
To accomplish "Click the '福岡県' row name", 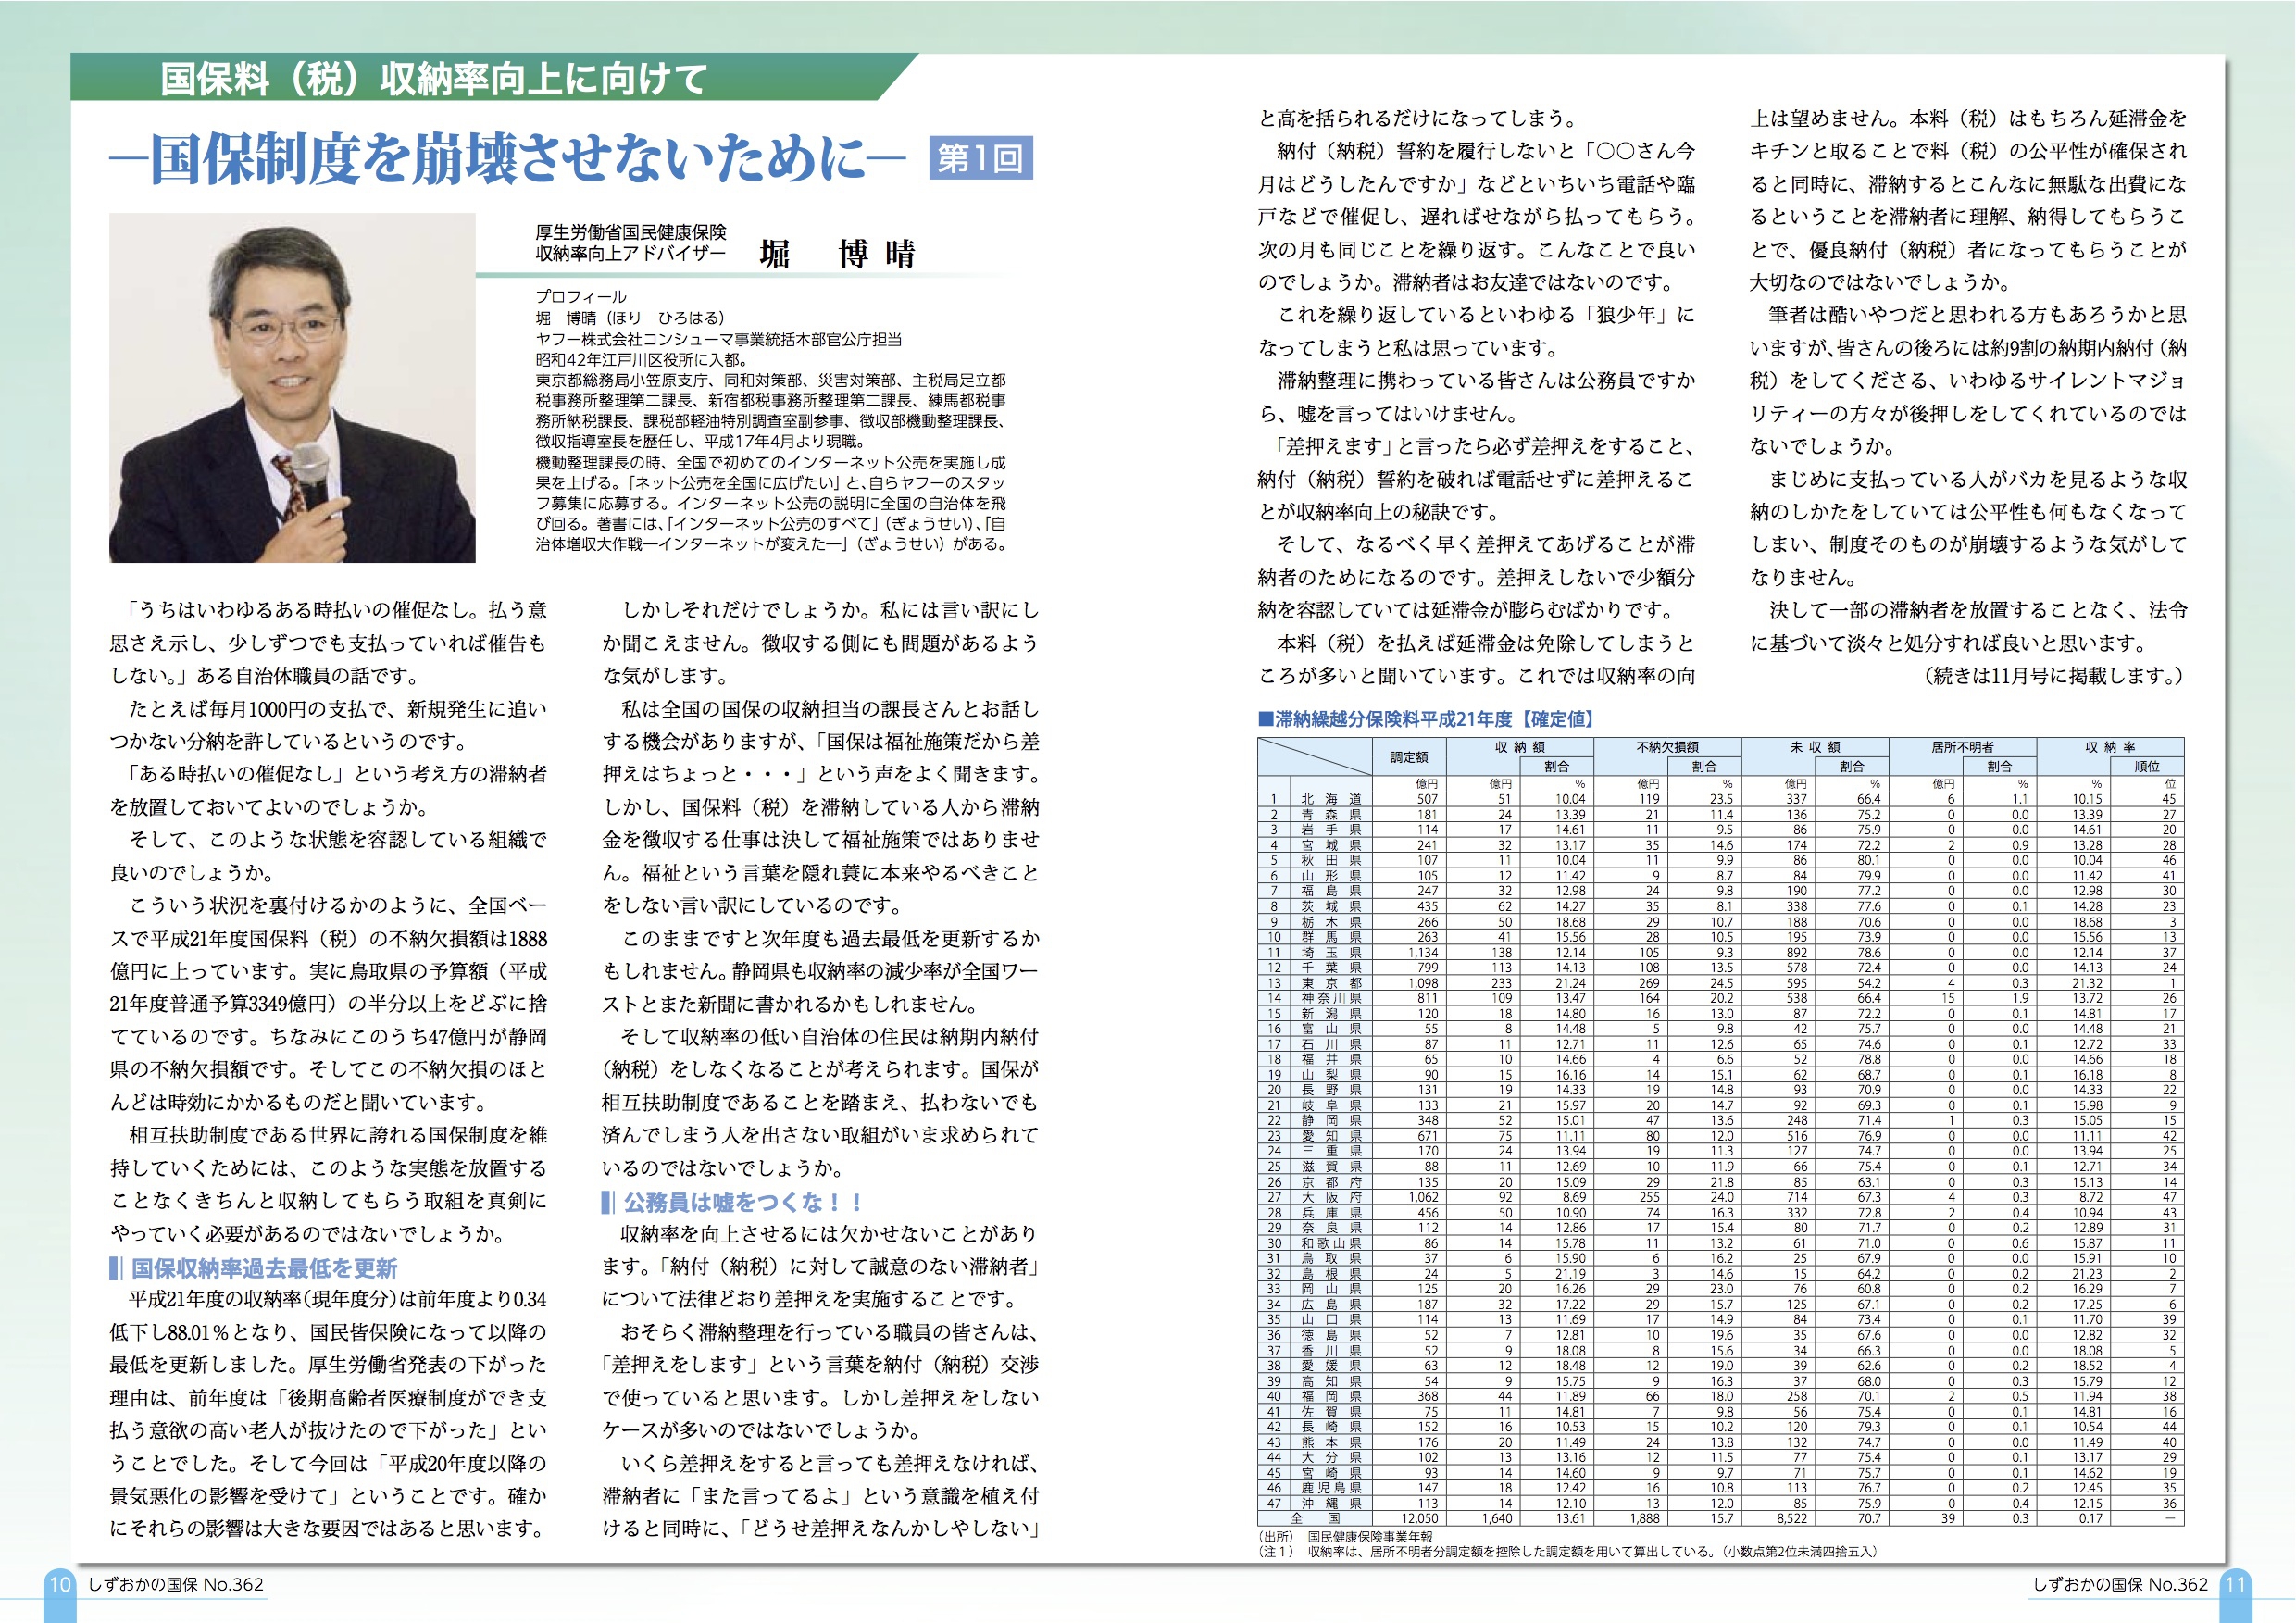I will tap(1331, 1396).
